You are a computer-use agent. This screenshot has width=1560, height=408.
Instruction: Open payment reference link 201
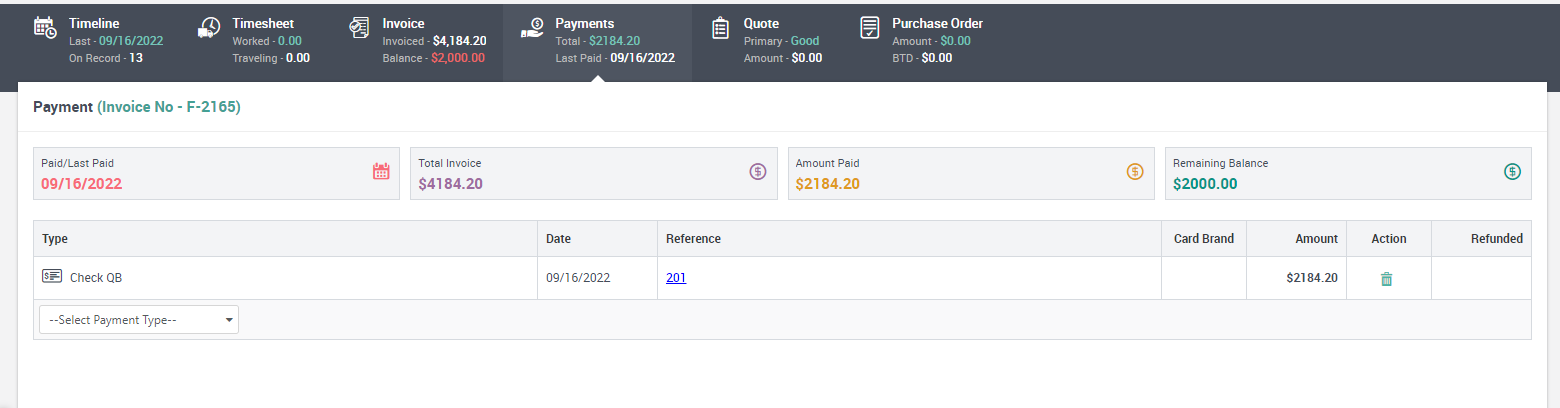[x=676, y=278]
